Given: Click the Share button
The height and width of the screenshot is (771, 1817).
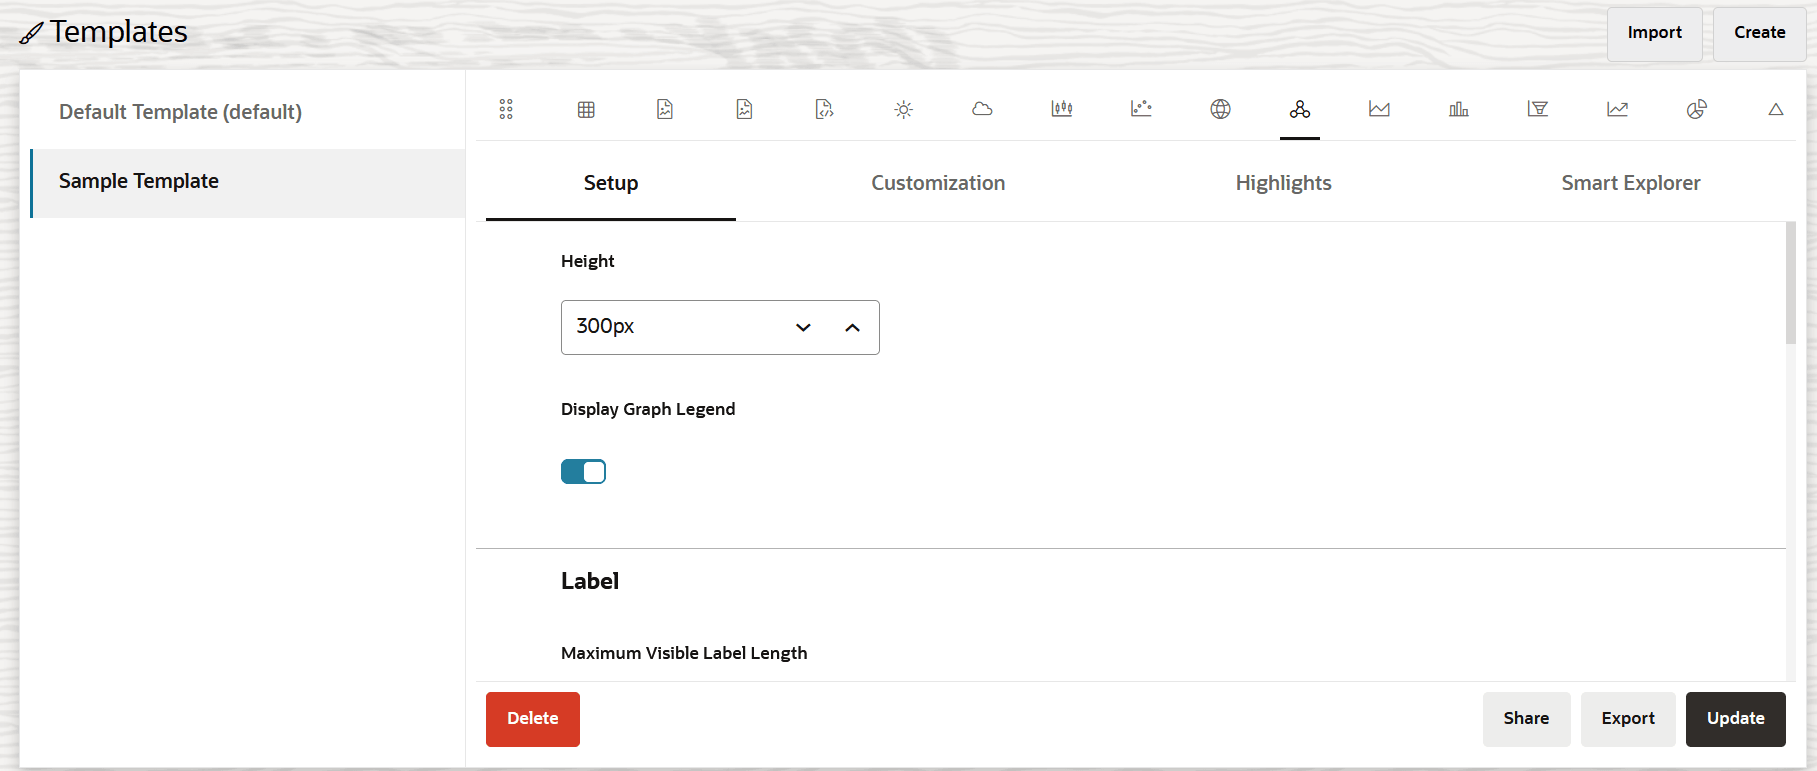Looking at the screenshot, I should [x=1526, y=719].
